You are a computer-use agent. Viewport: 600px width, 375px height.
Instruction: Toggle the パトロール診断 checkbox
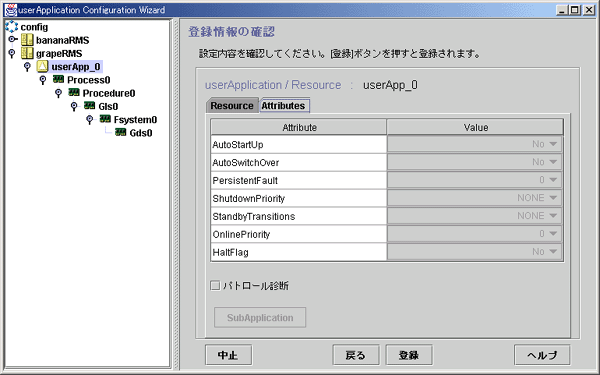(215, 285)
